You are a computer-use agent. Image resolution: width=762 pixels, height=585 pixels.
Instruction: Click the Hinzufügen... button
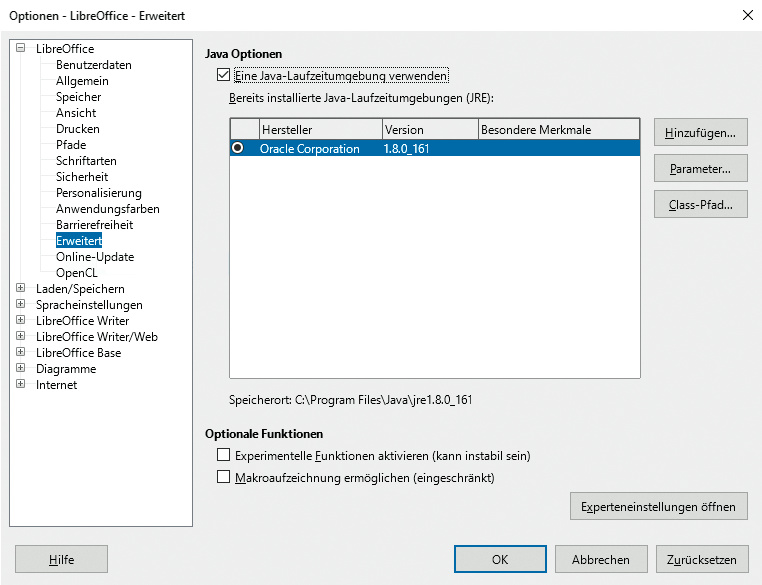coord(700,132)
